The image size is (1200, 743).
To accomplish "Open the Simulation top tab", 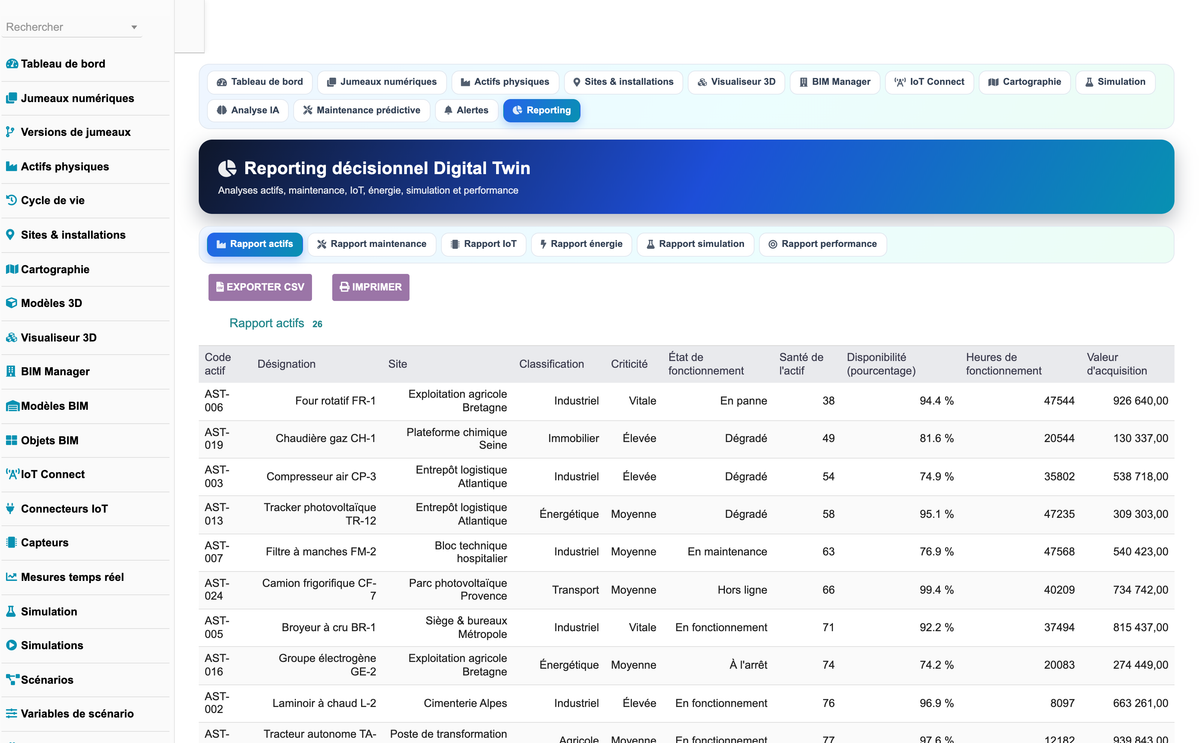I will coord(1115,82).
